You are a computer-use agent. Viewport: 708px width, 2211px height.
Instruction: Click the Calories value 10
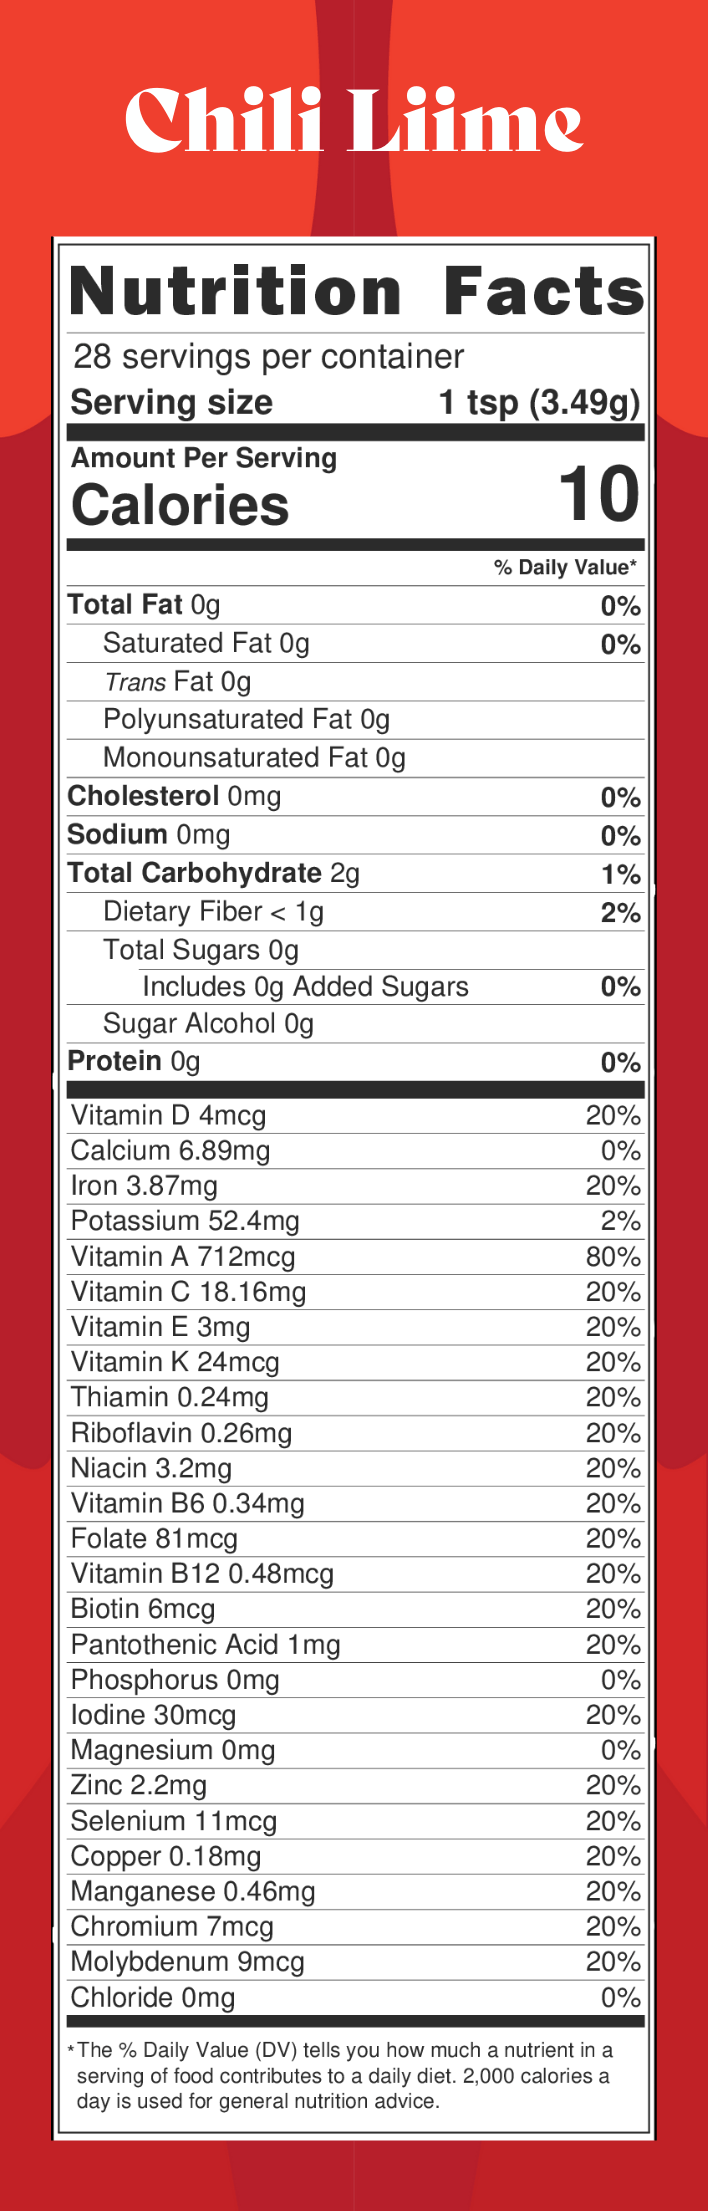tap(598, 494)
